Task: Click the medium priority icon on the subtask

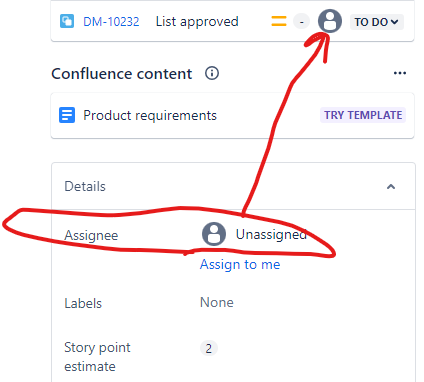Action: point(279,21)
